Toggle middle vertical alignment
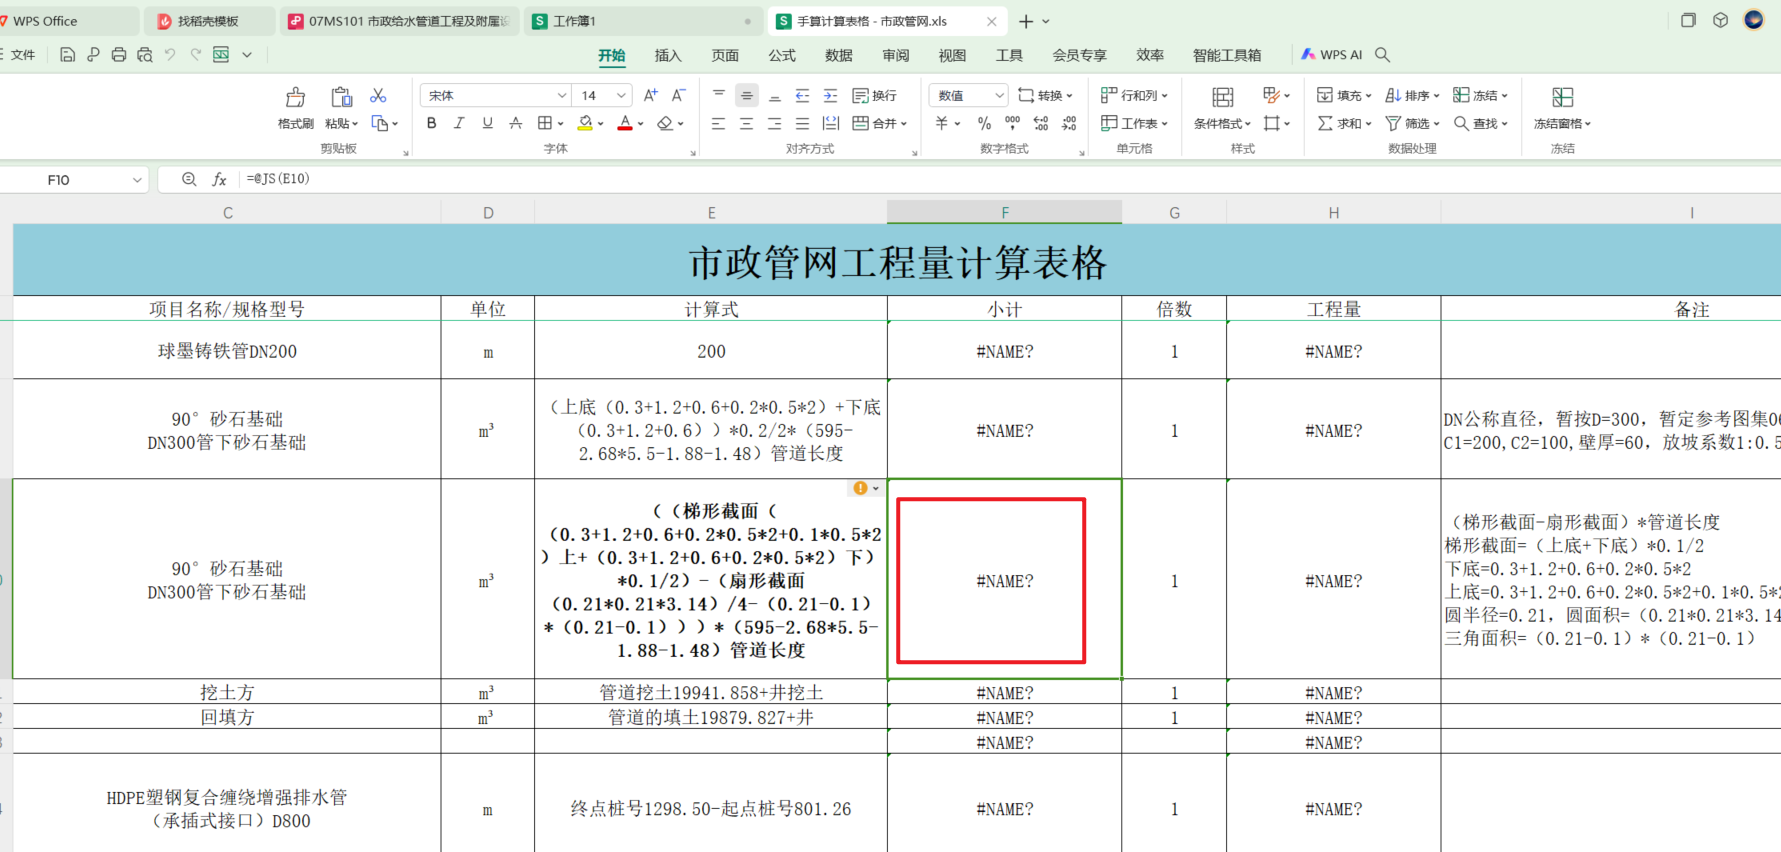Viewport: 1781px width, 852px height. click(x=746, y=95)
